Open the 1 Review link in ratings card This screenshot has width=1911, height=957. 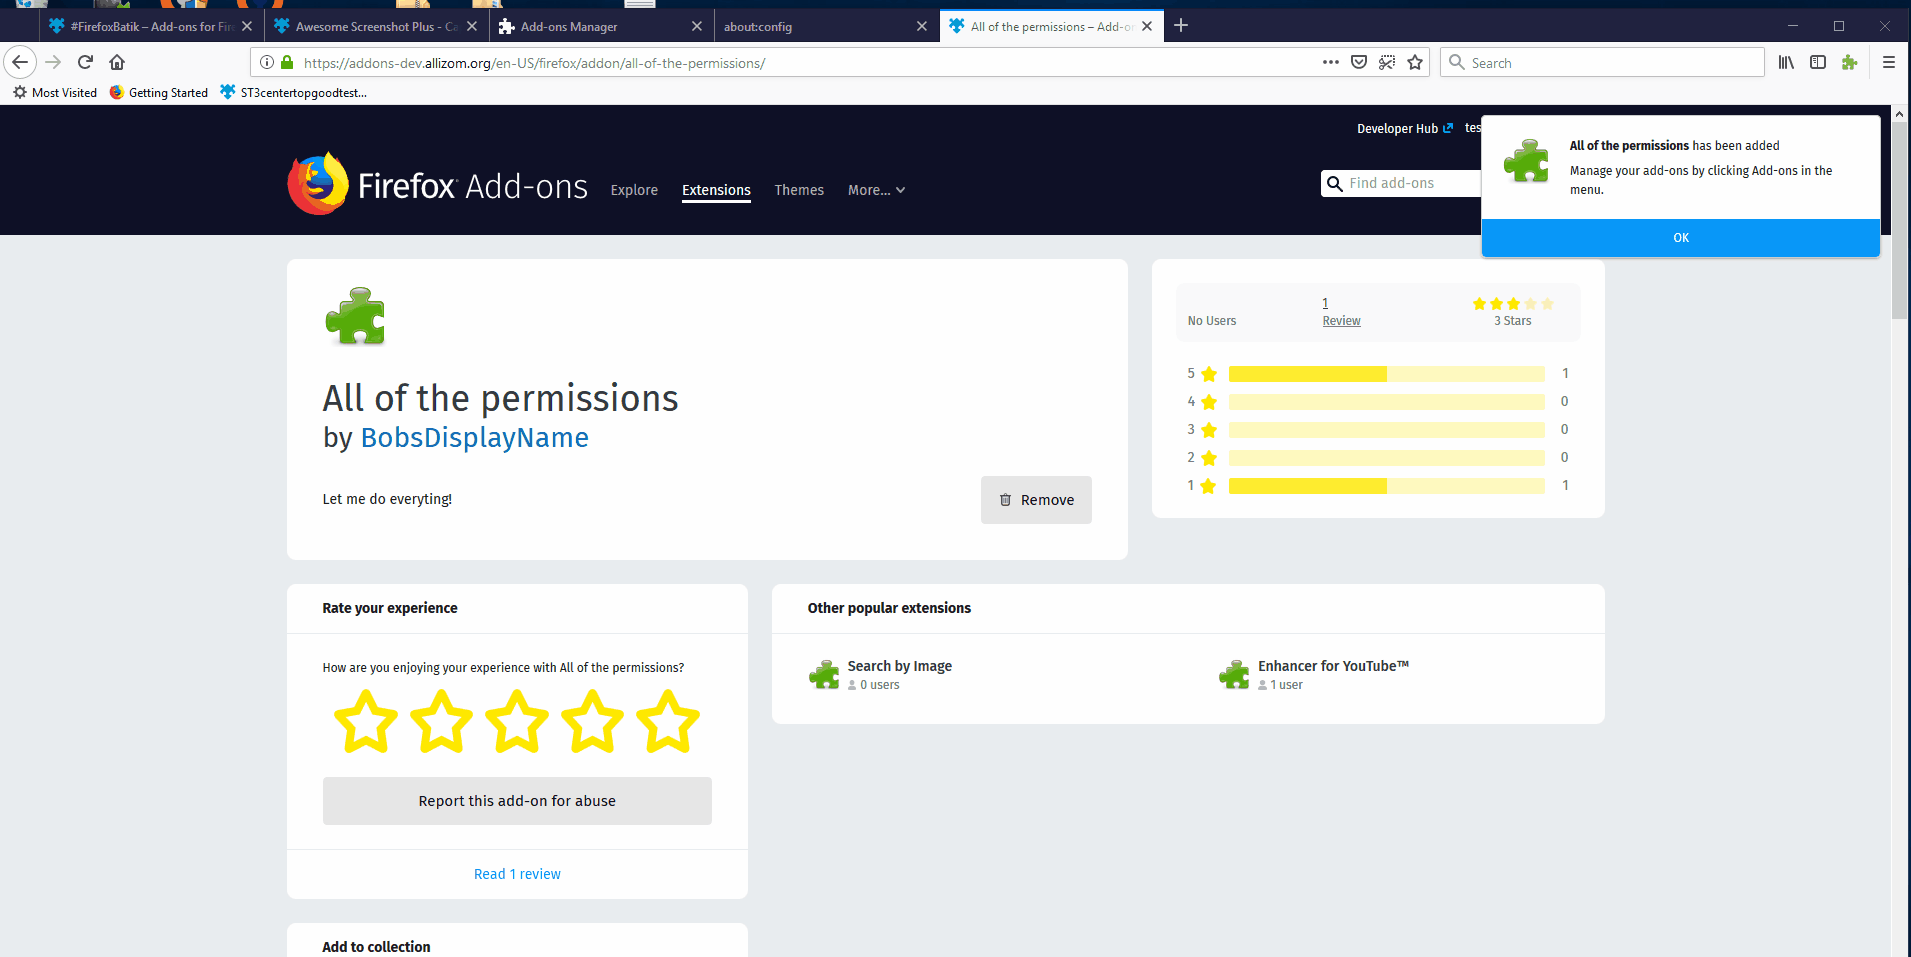pos(1341,311)
